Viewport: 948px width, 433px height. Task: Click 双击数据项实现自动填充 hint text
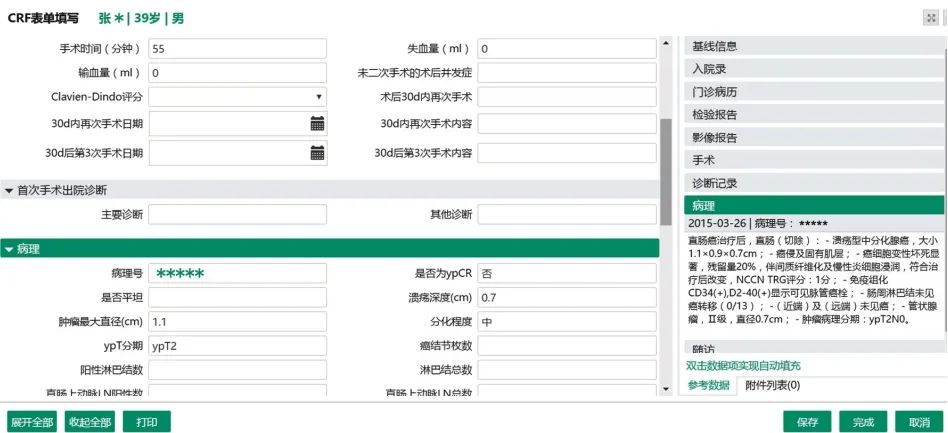pyautogui.click(x=744, y=366)
